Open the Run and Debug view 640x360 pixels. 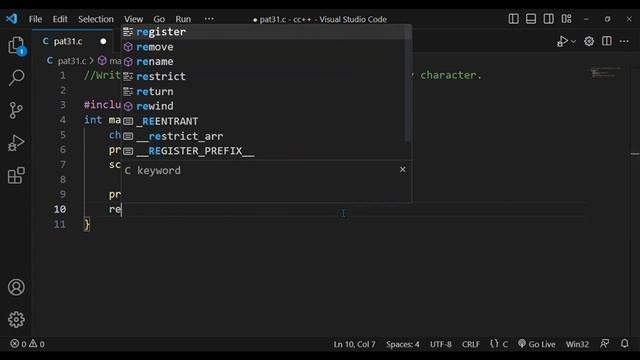(x=16, y=143)
